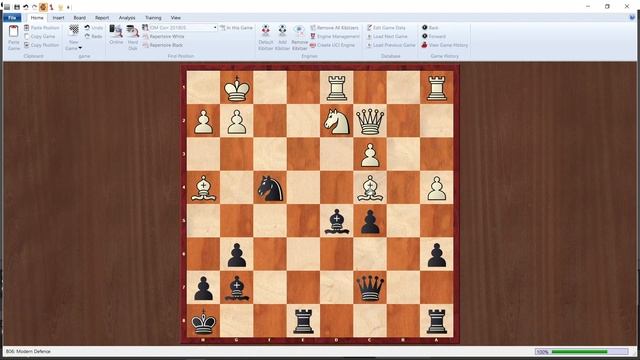This screenshot has height=360, width=640.
Task: Click B06: Modern Defence opening text
Action: tap(28, 351)
